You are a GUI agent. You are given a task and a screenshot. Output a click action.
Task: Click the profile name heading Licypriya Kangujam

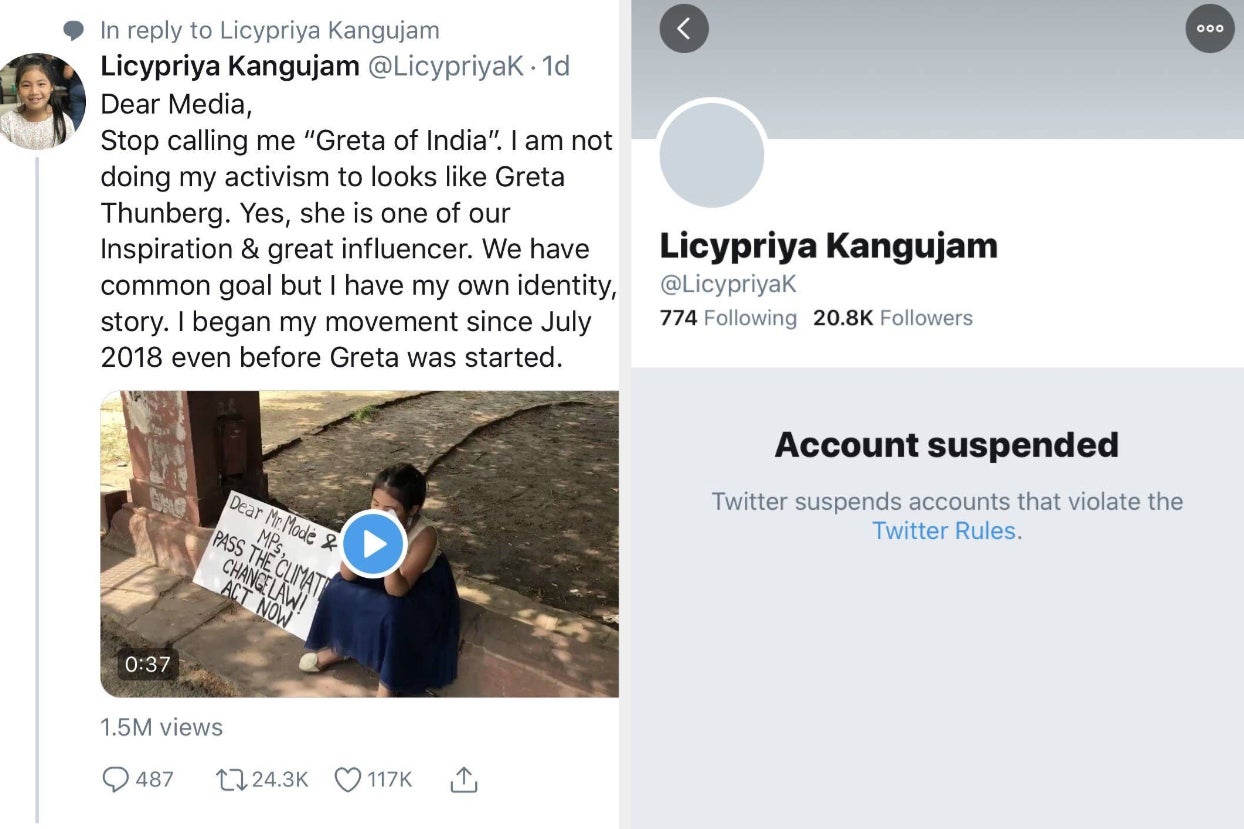tap(828, 246)
